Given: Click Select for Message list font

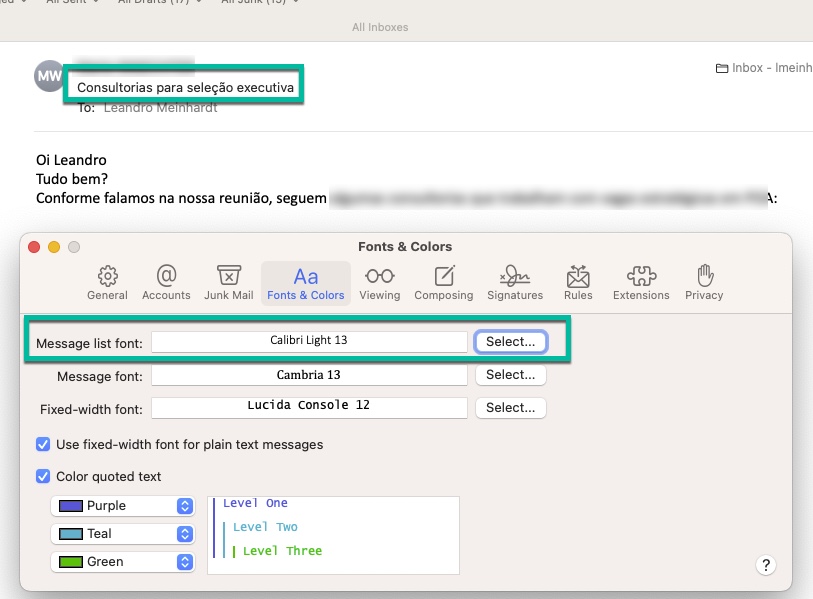Looking at the screenshot, I should 511,342.
